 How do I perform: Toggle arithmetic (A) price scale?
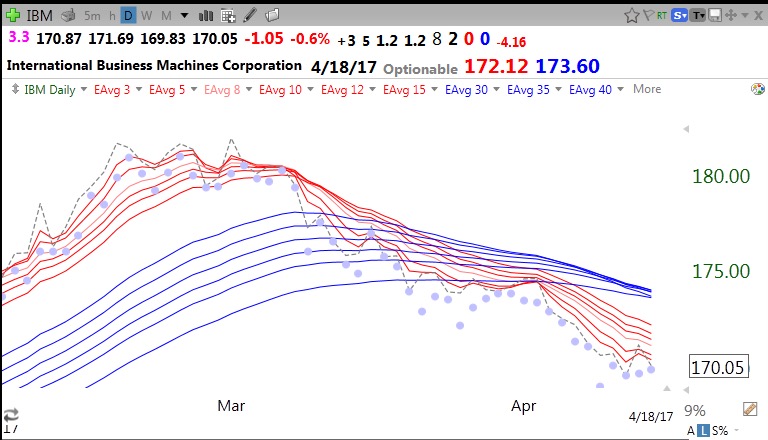(691, 431)
